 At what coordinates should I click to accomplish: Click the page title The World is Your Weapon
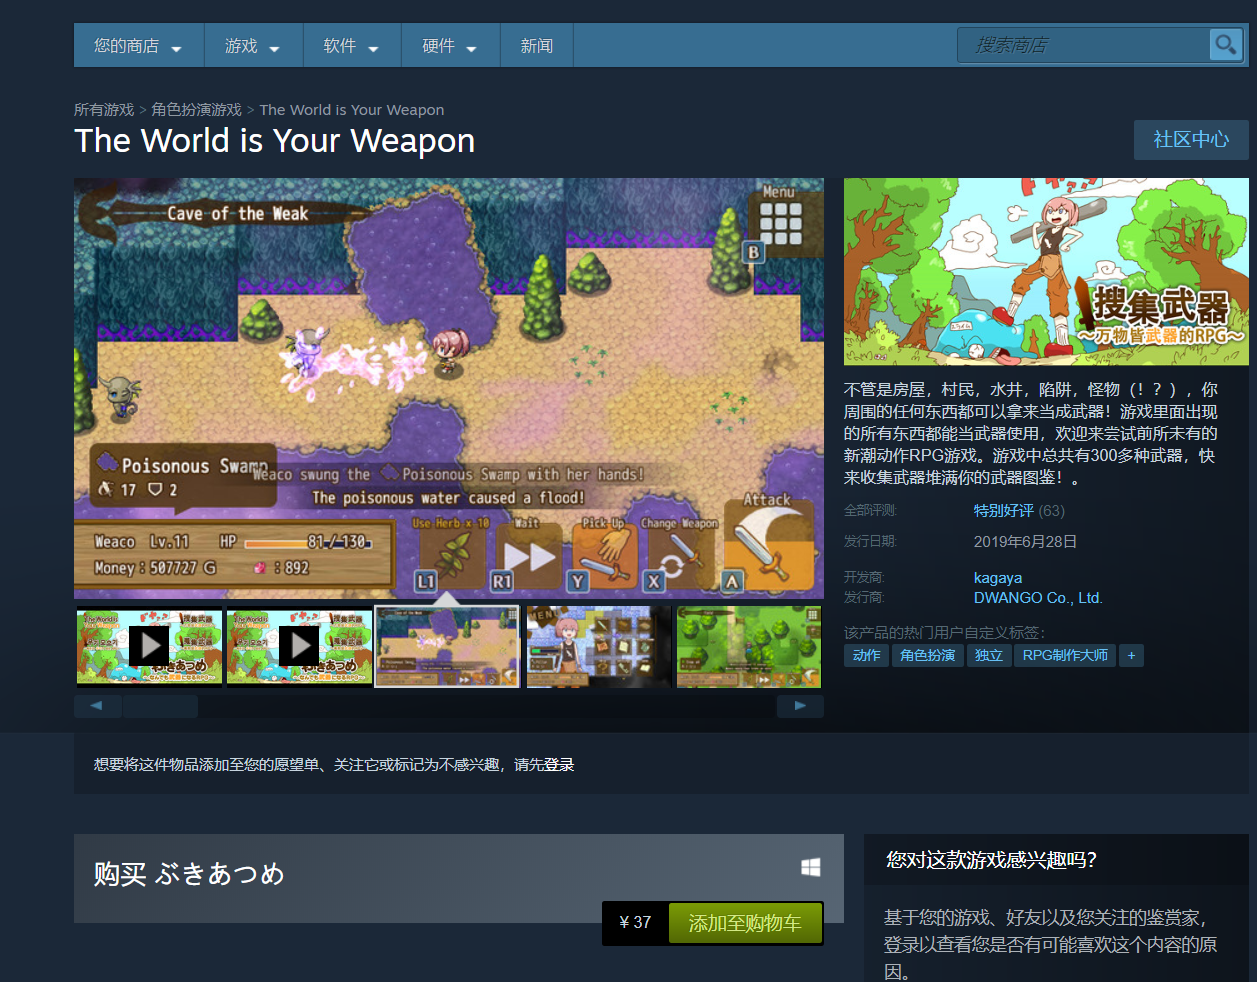point(275,141)
